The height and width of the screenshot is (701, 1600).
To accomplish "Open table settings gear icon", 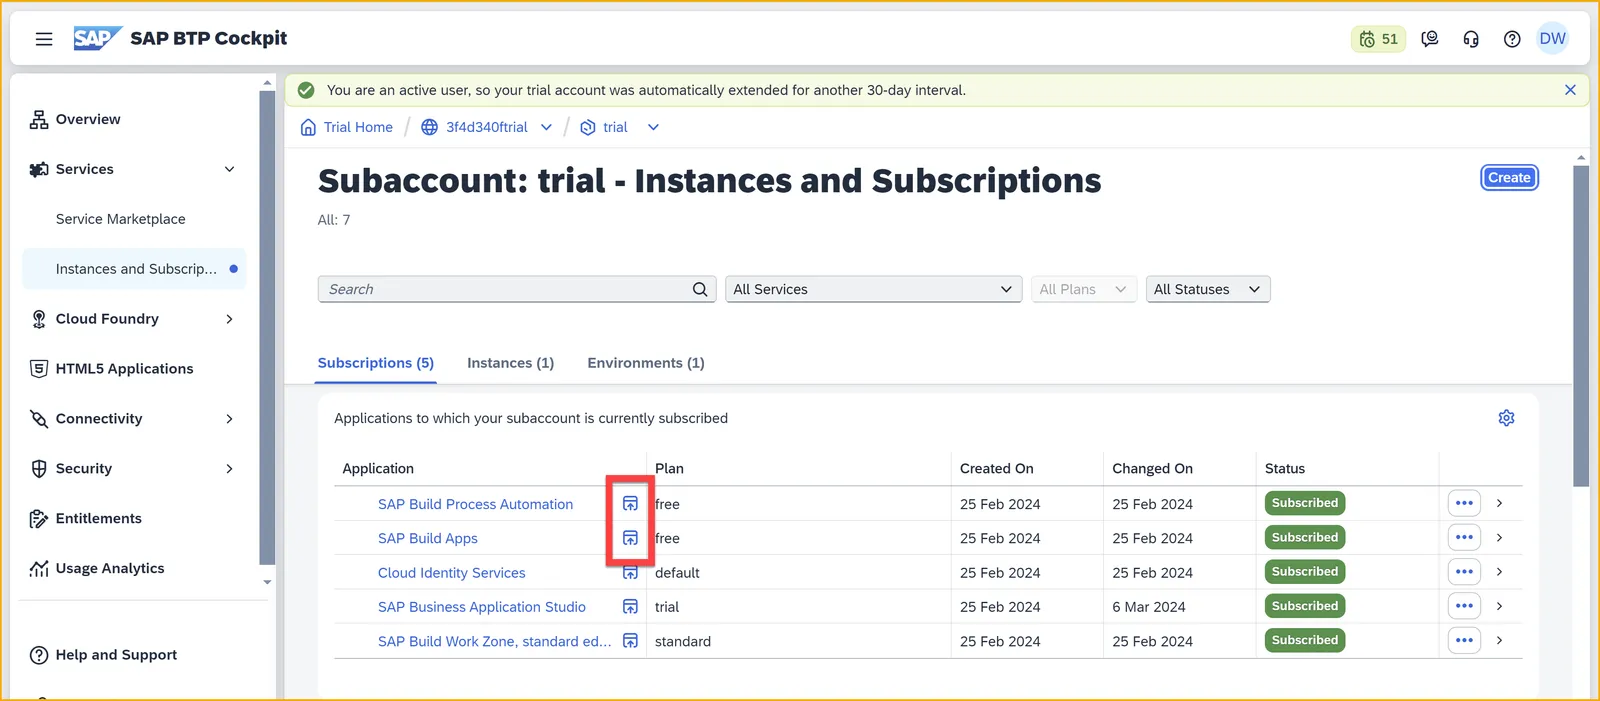I will pos(1506,418).
